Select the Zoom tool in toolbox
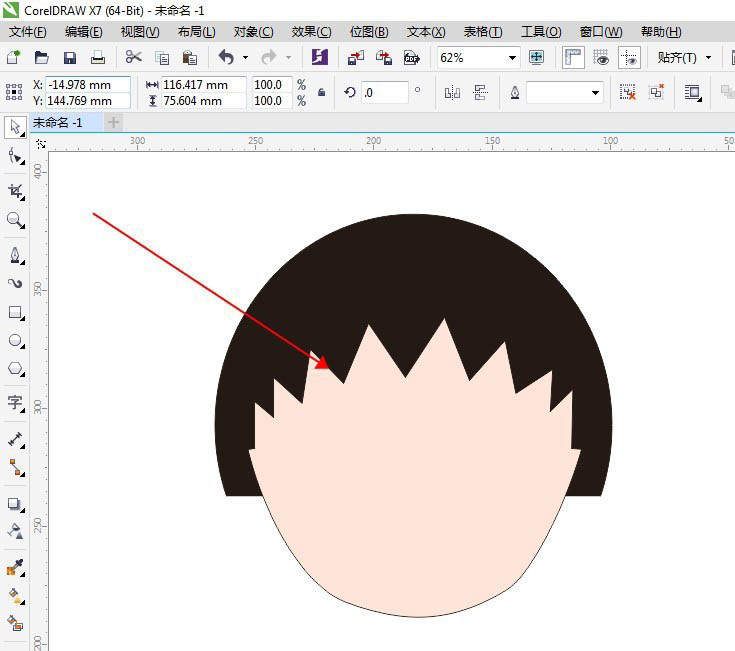 (15, 220)
